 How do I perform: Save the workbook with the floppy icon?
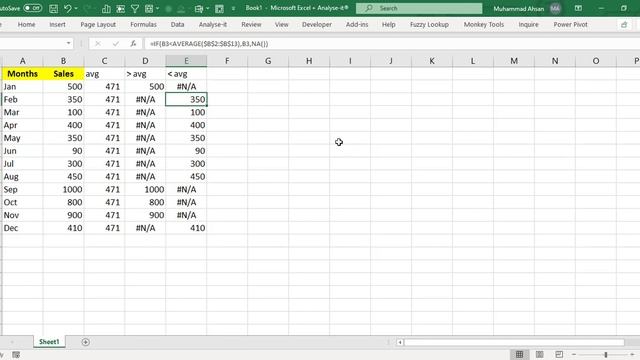[x=53, y=9]
